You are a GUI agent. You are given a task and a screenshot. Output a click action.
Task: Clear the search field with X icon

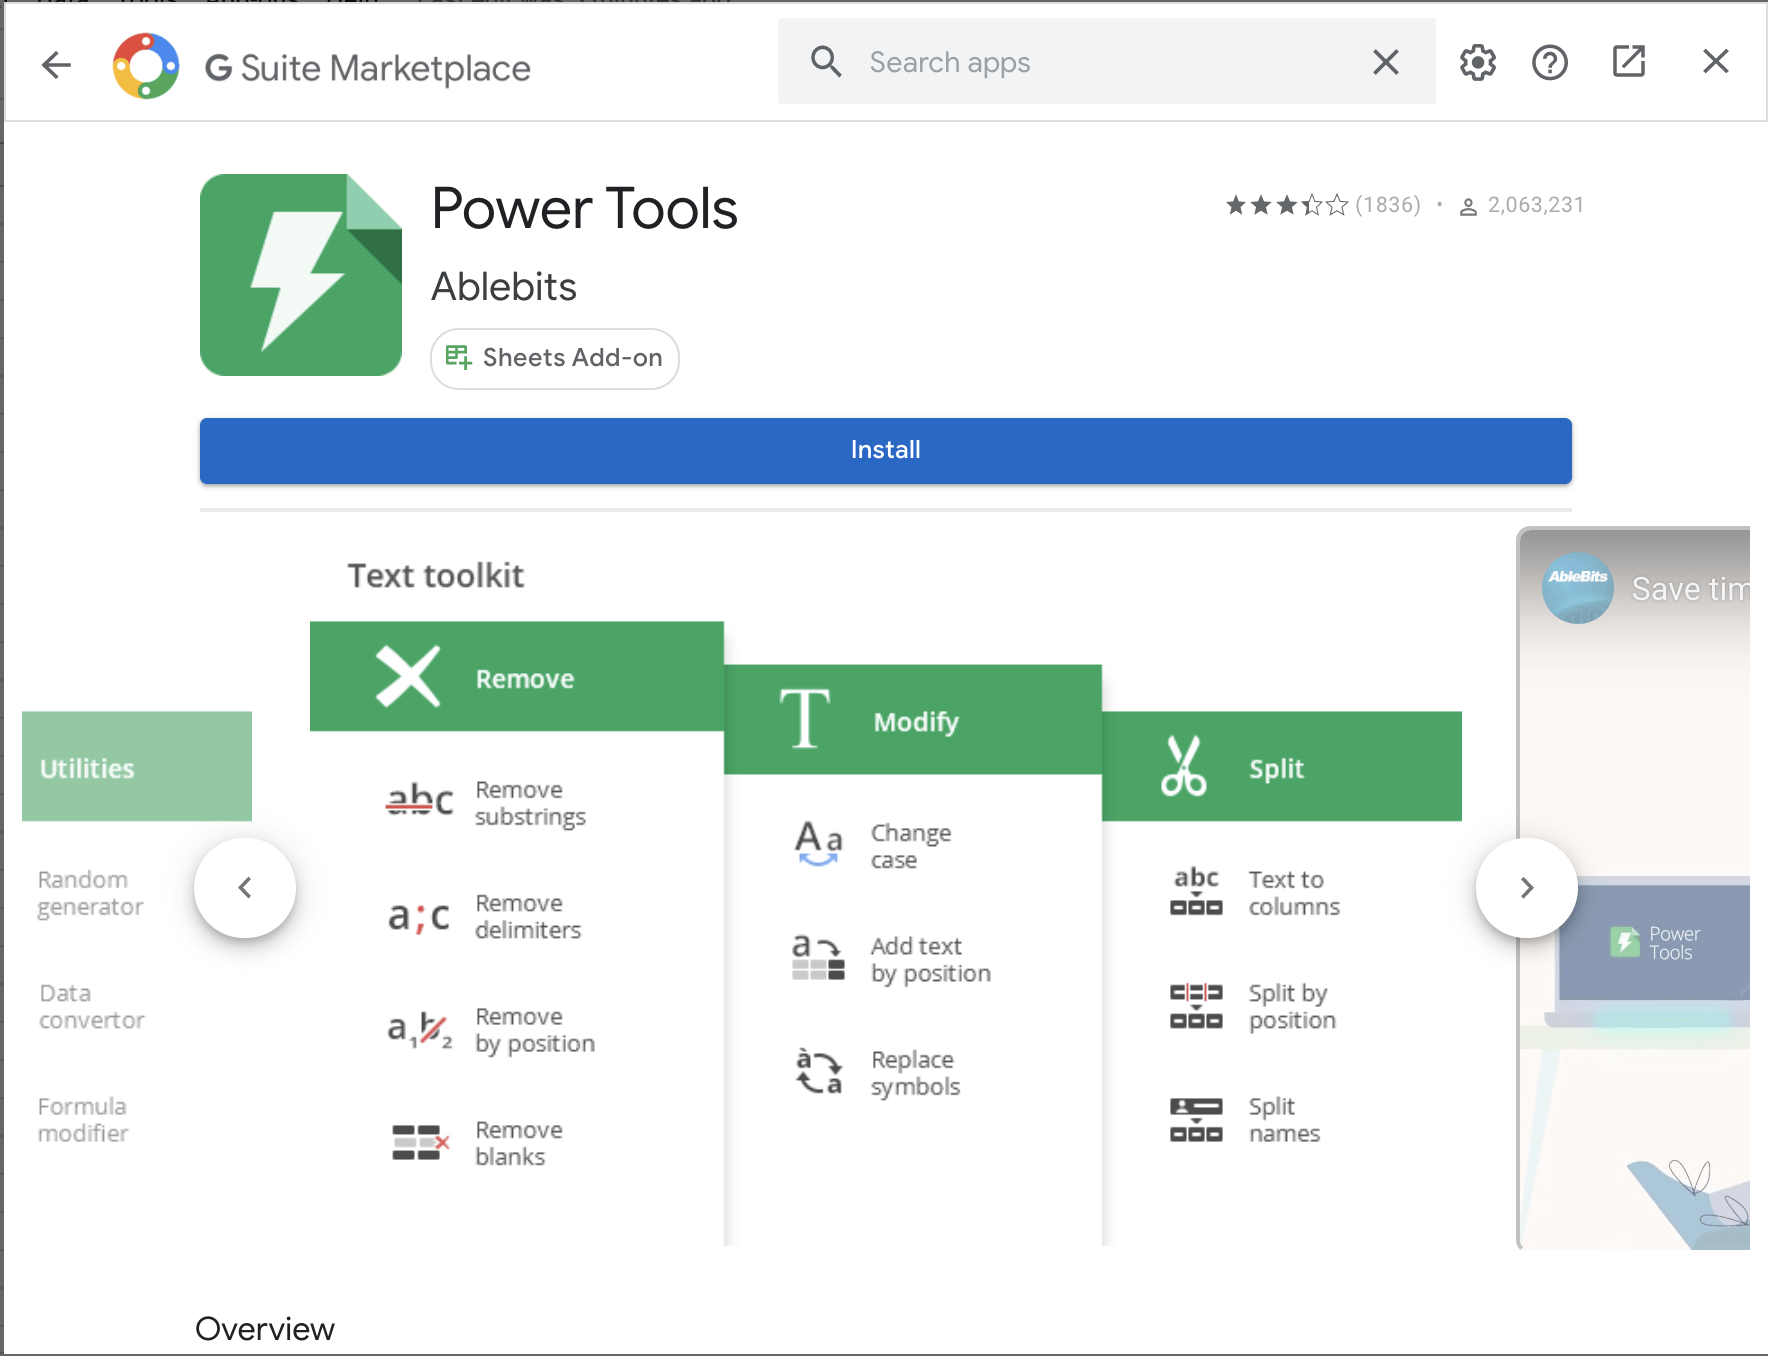pos(1385,62)
